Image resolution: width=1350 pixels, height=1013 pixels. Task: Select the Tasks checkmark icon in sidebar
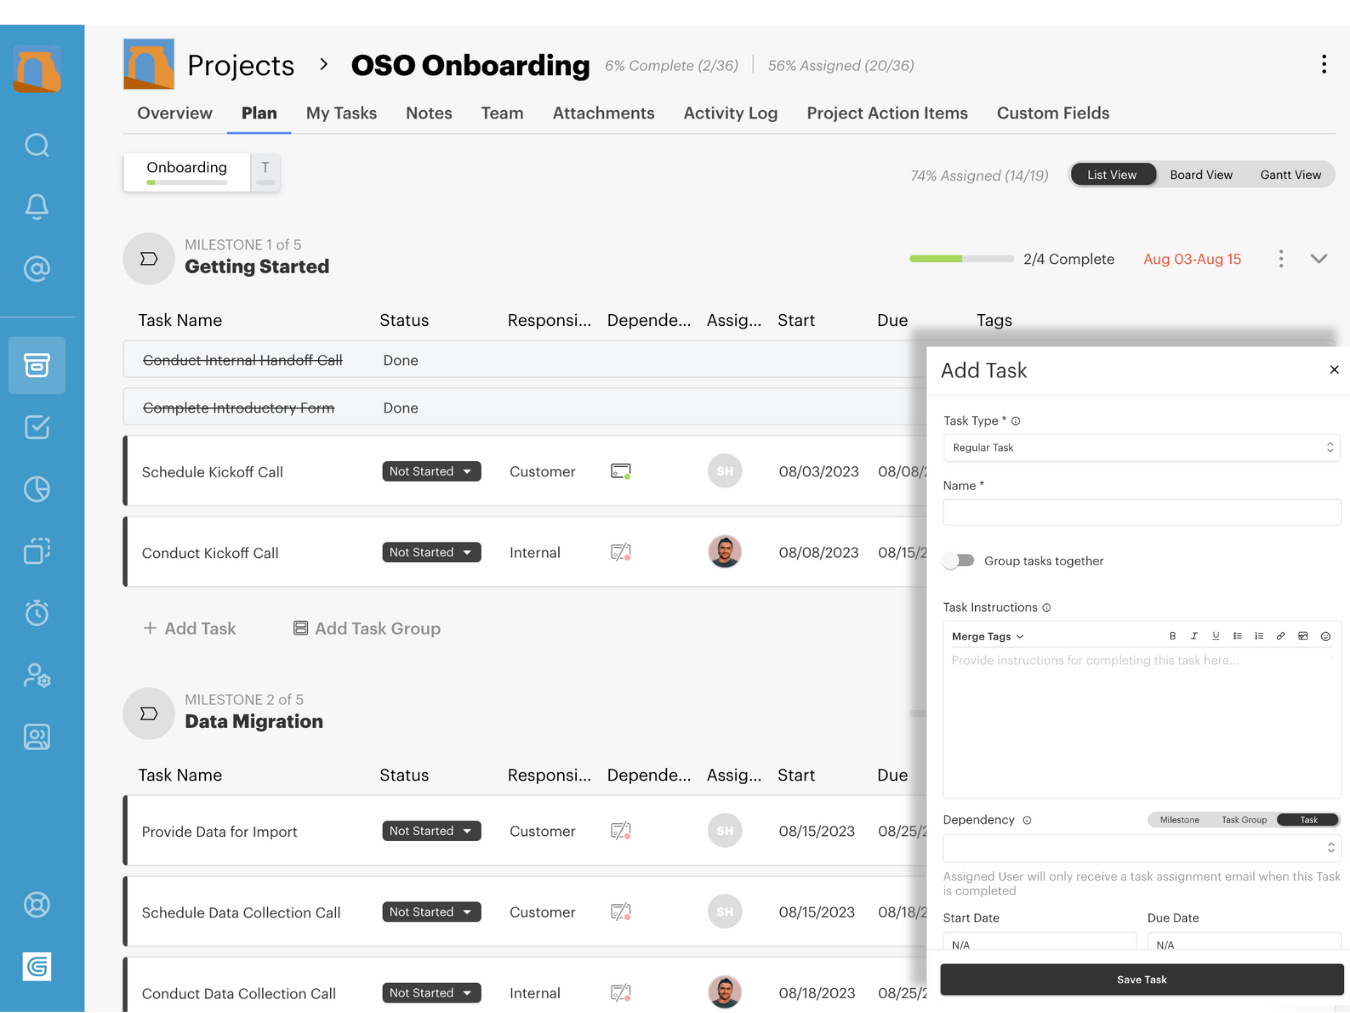click(x=37, y=427)
